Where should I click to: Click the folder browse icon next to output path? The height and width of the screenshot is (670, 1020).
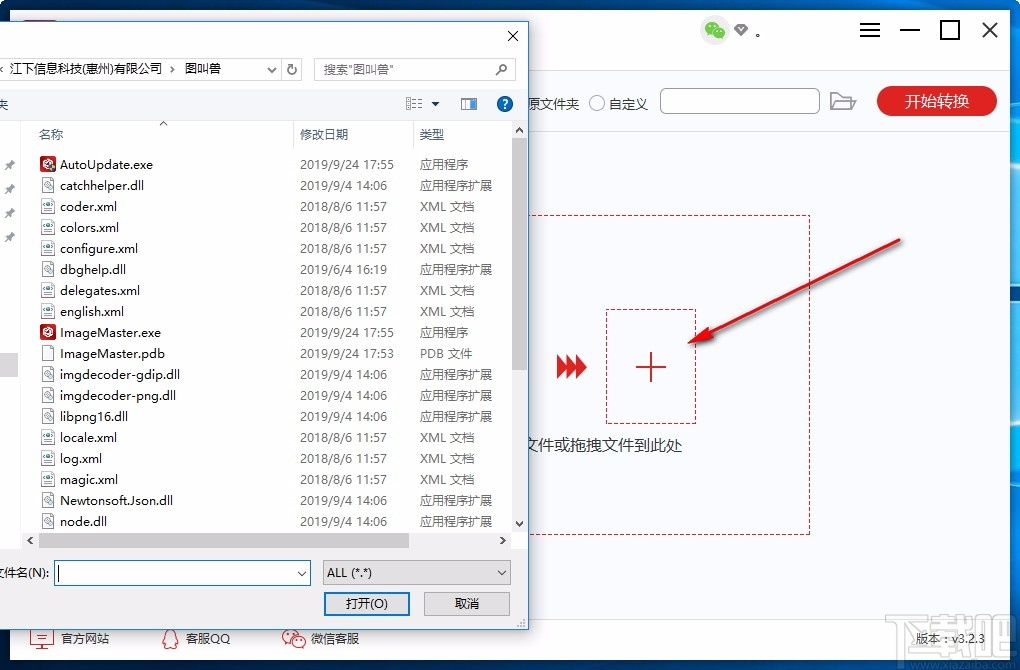pyautogui.click(x=843, y=100)
